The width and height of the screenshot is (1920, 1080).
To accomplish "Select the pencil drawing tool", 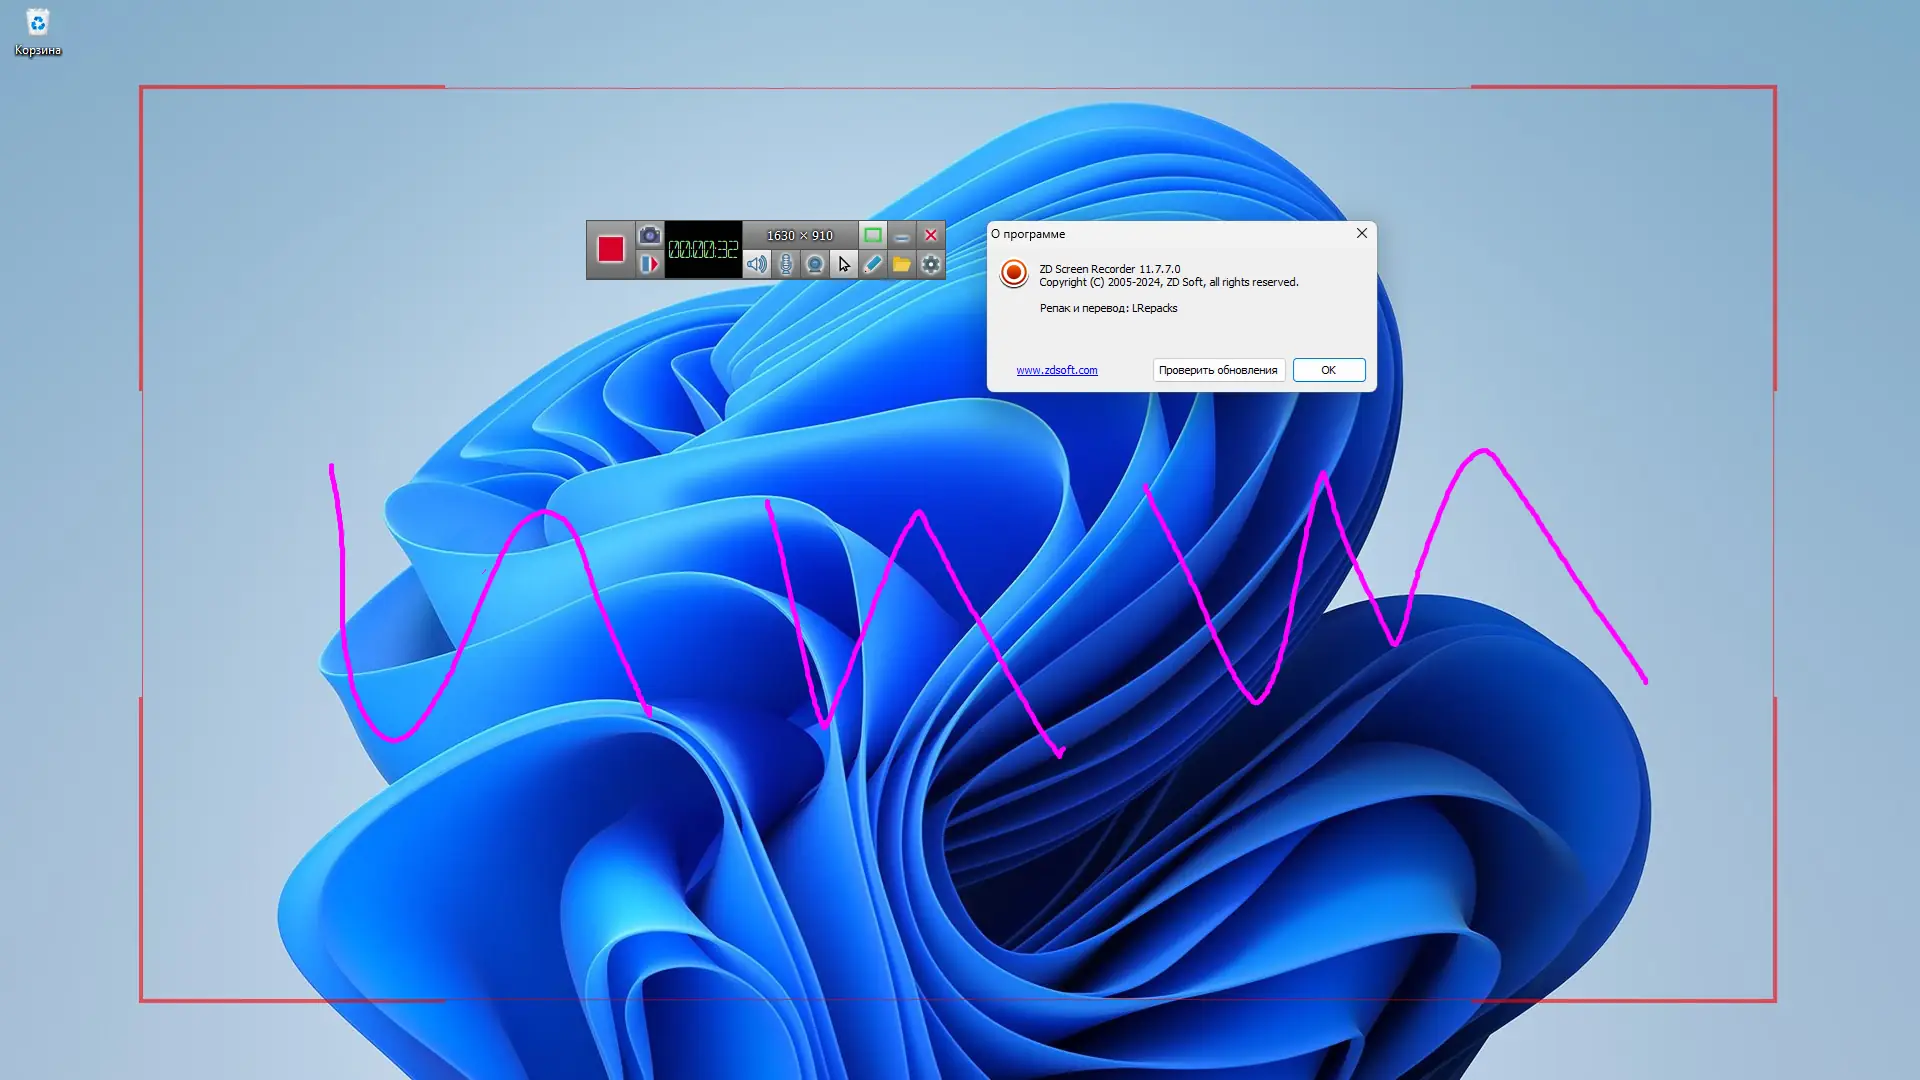I will [x=873, y=264].
